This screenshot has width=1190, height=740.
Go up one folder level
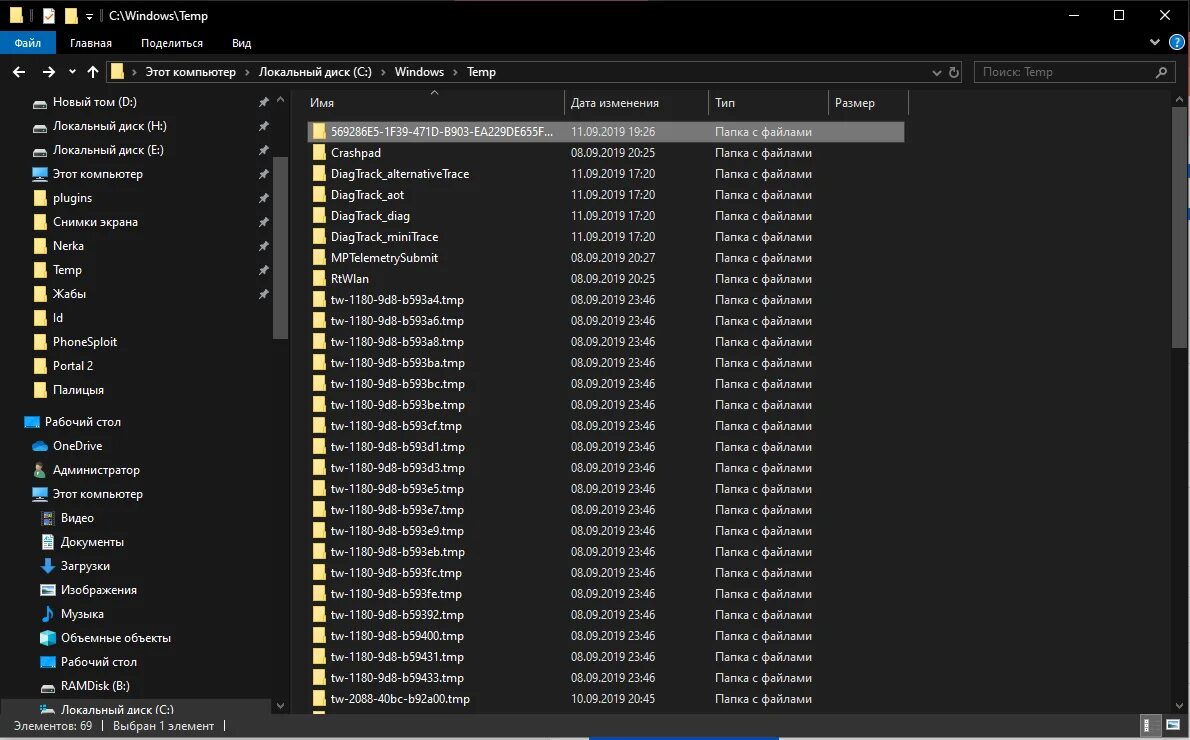tap(93, 72)
